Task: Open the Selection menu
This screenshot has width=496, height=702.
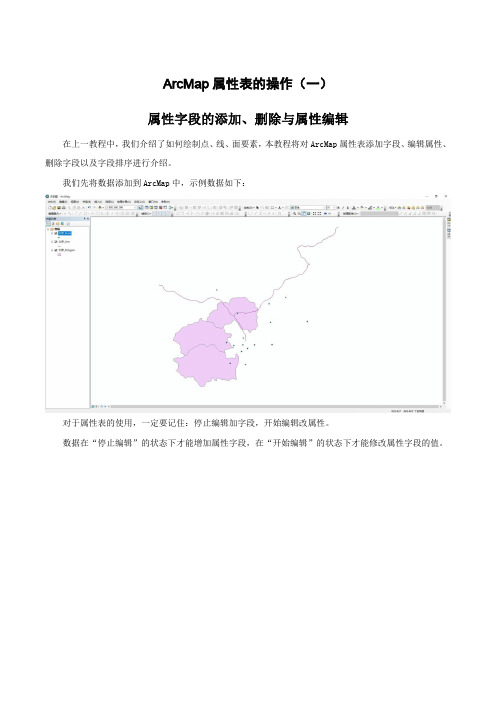Action: [110, 202]
